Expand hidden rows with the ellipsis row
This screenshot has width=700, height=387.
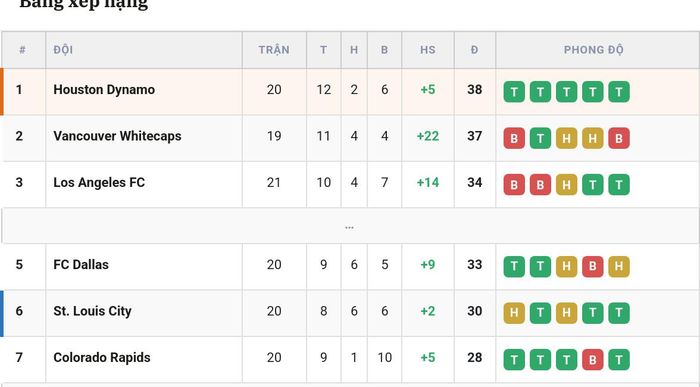(350, 226)
